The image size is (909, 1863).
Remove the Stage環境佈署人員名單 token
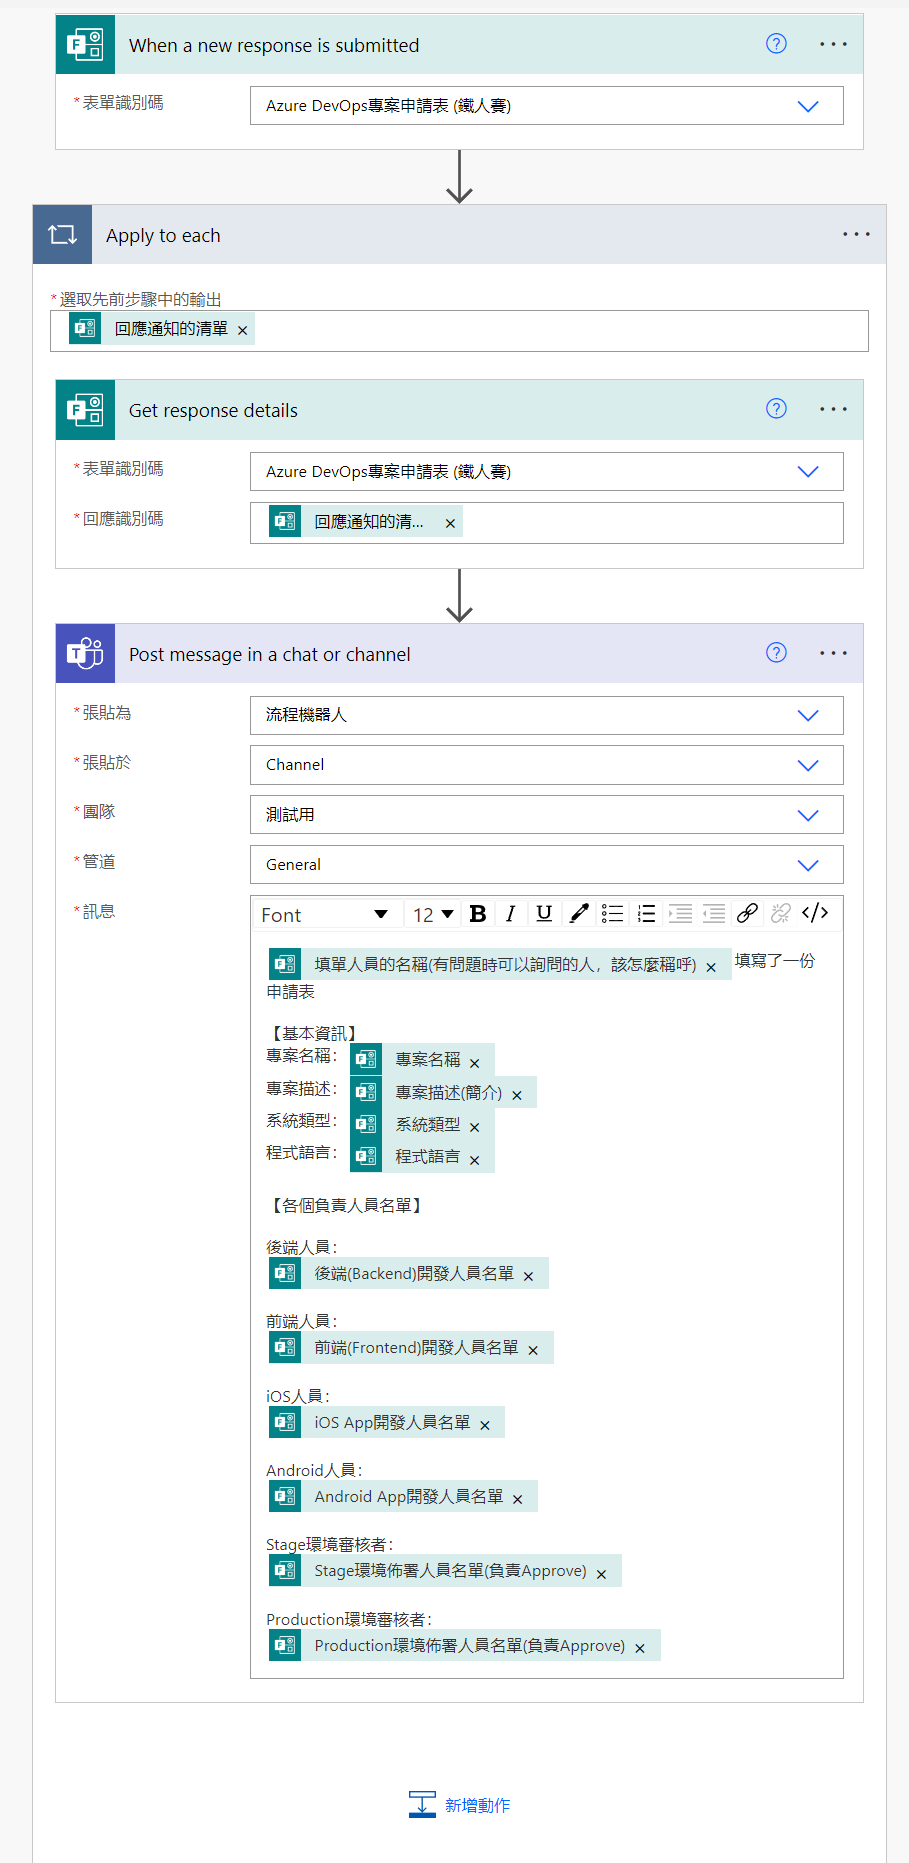pyautogui.click(x=601, y=1574)
